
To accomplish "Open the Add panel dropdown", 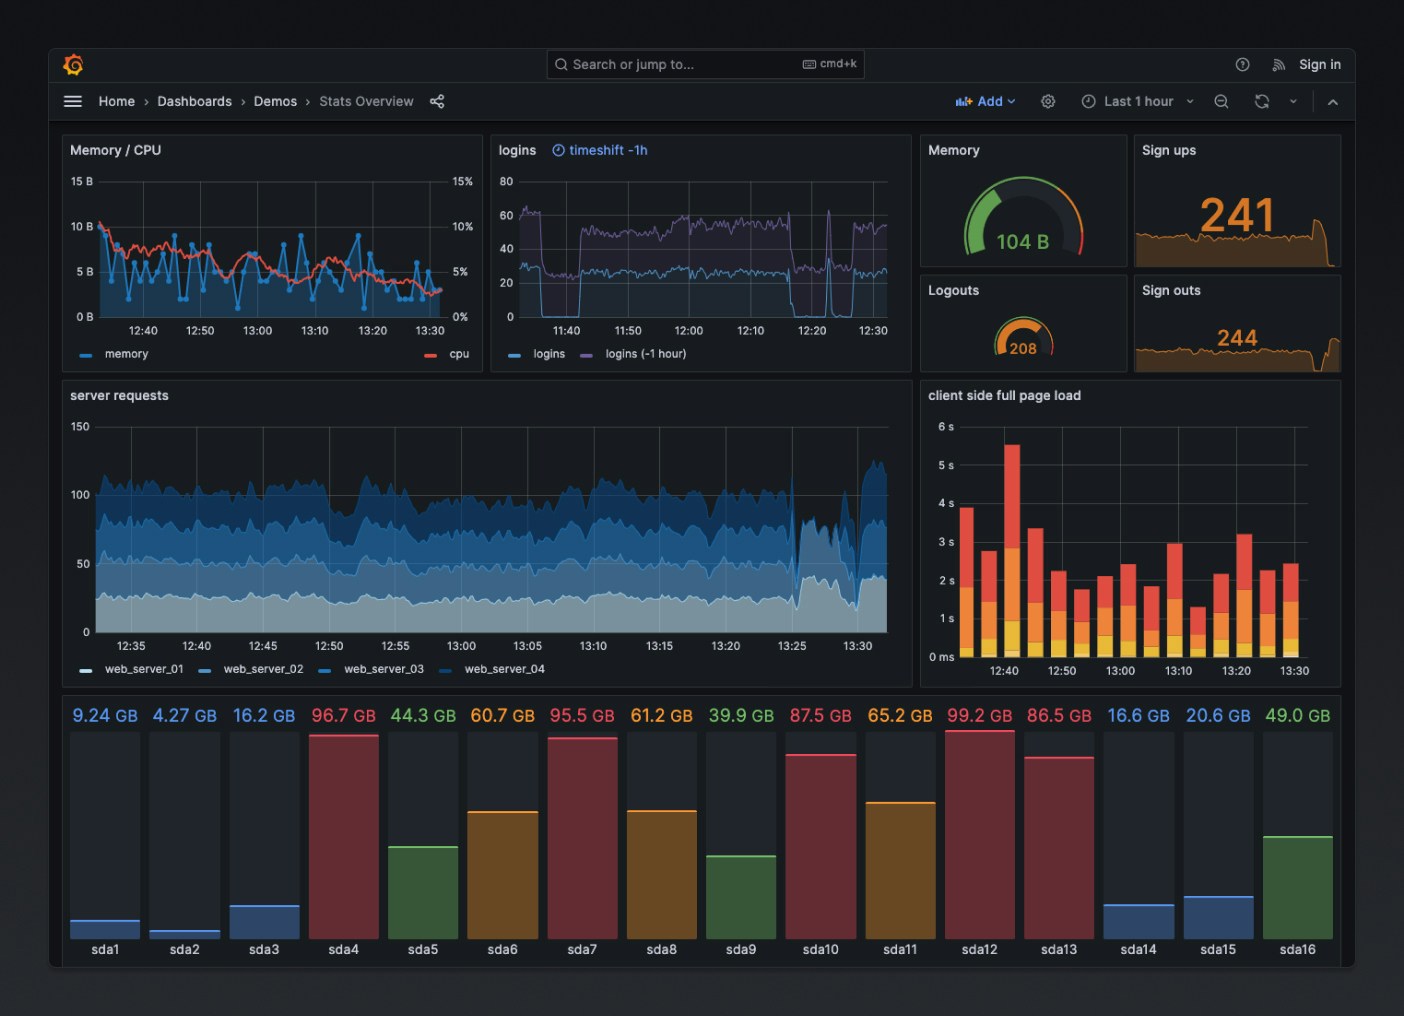I will (985, 101).
